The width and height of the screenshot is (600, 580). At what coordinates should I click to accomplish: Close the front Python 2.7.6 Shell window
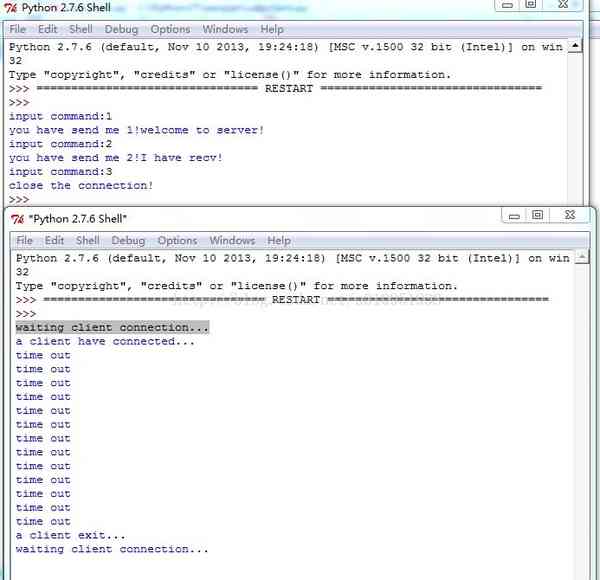[x=570, y=215]
